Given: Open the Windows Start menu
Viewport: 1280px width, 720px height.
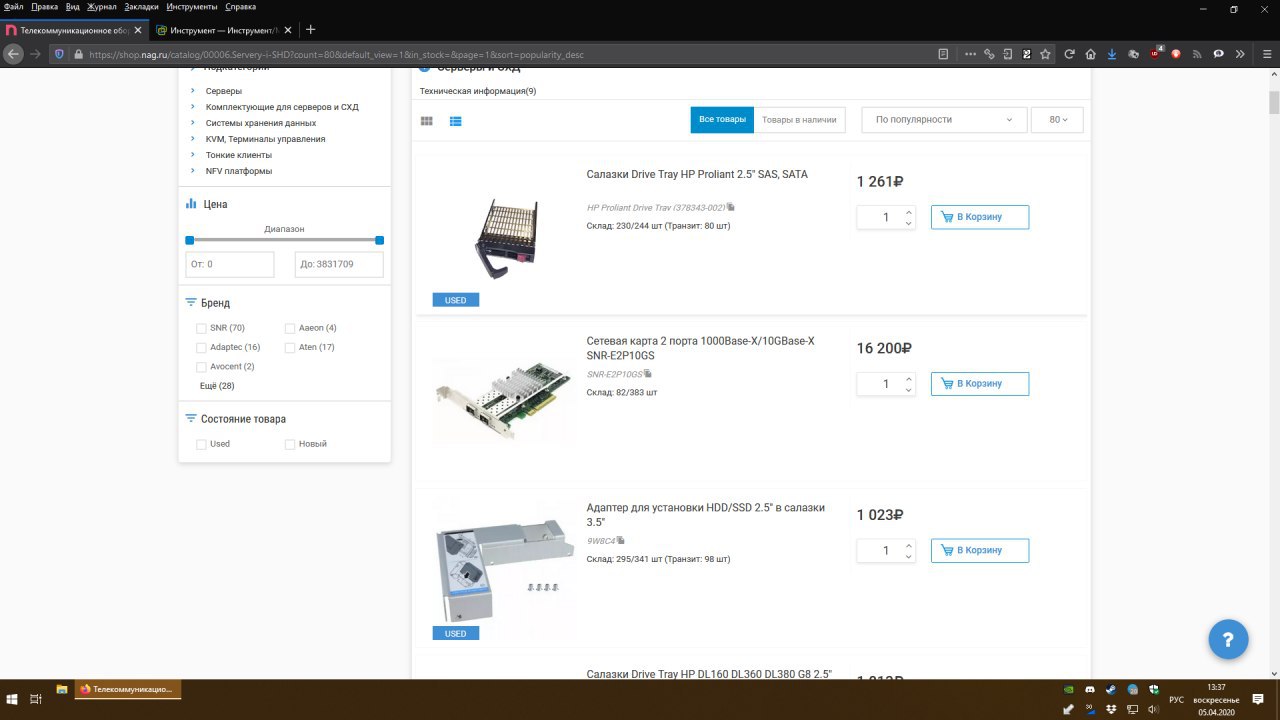Looking at the screenshot, I should click(x=12, y=699).
